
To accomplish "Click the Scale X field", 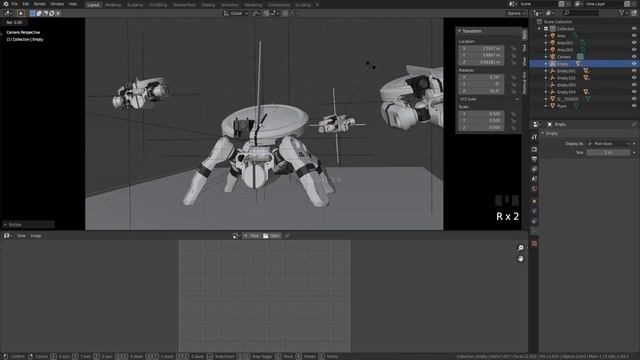I will tap(481, 114).
